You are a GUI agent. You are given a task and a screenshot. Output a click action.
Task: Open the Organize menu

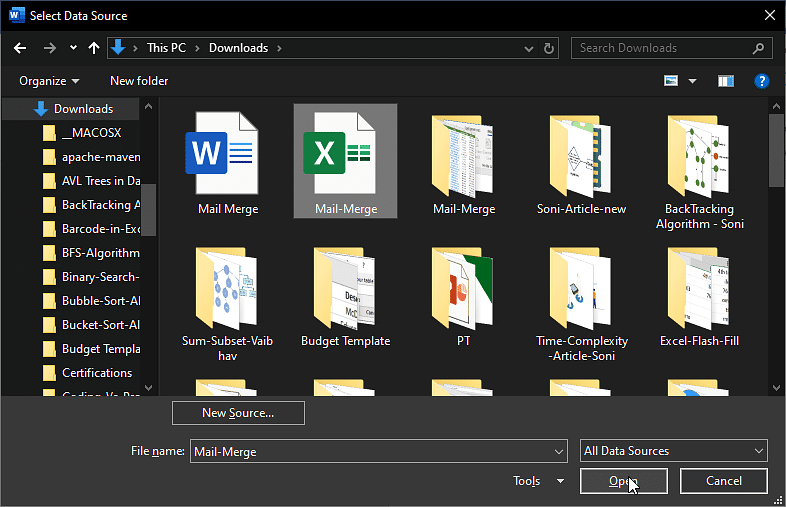tap(49, 81)
